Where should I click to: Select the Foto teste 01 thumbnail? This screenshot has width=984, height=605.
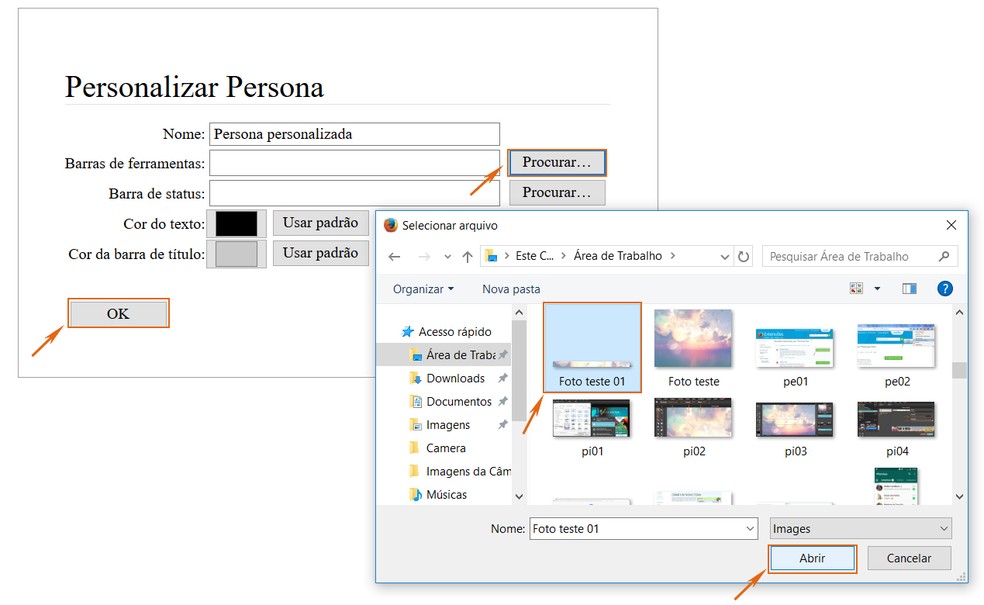point(592,348)
